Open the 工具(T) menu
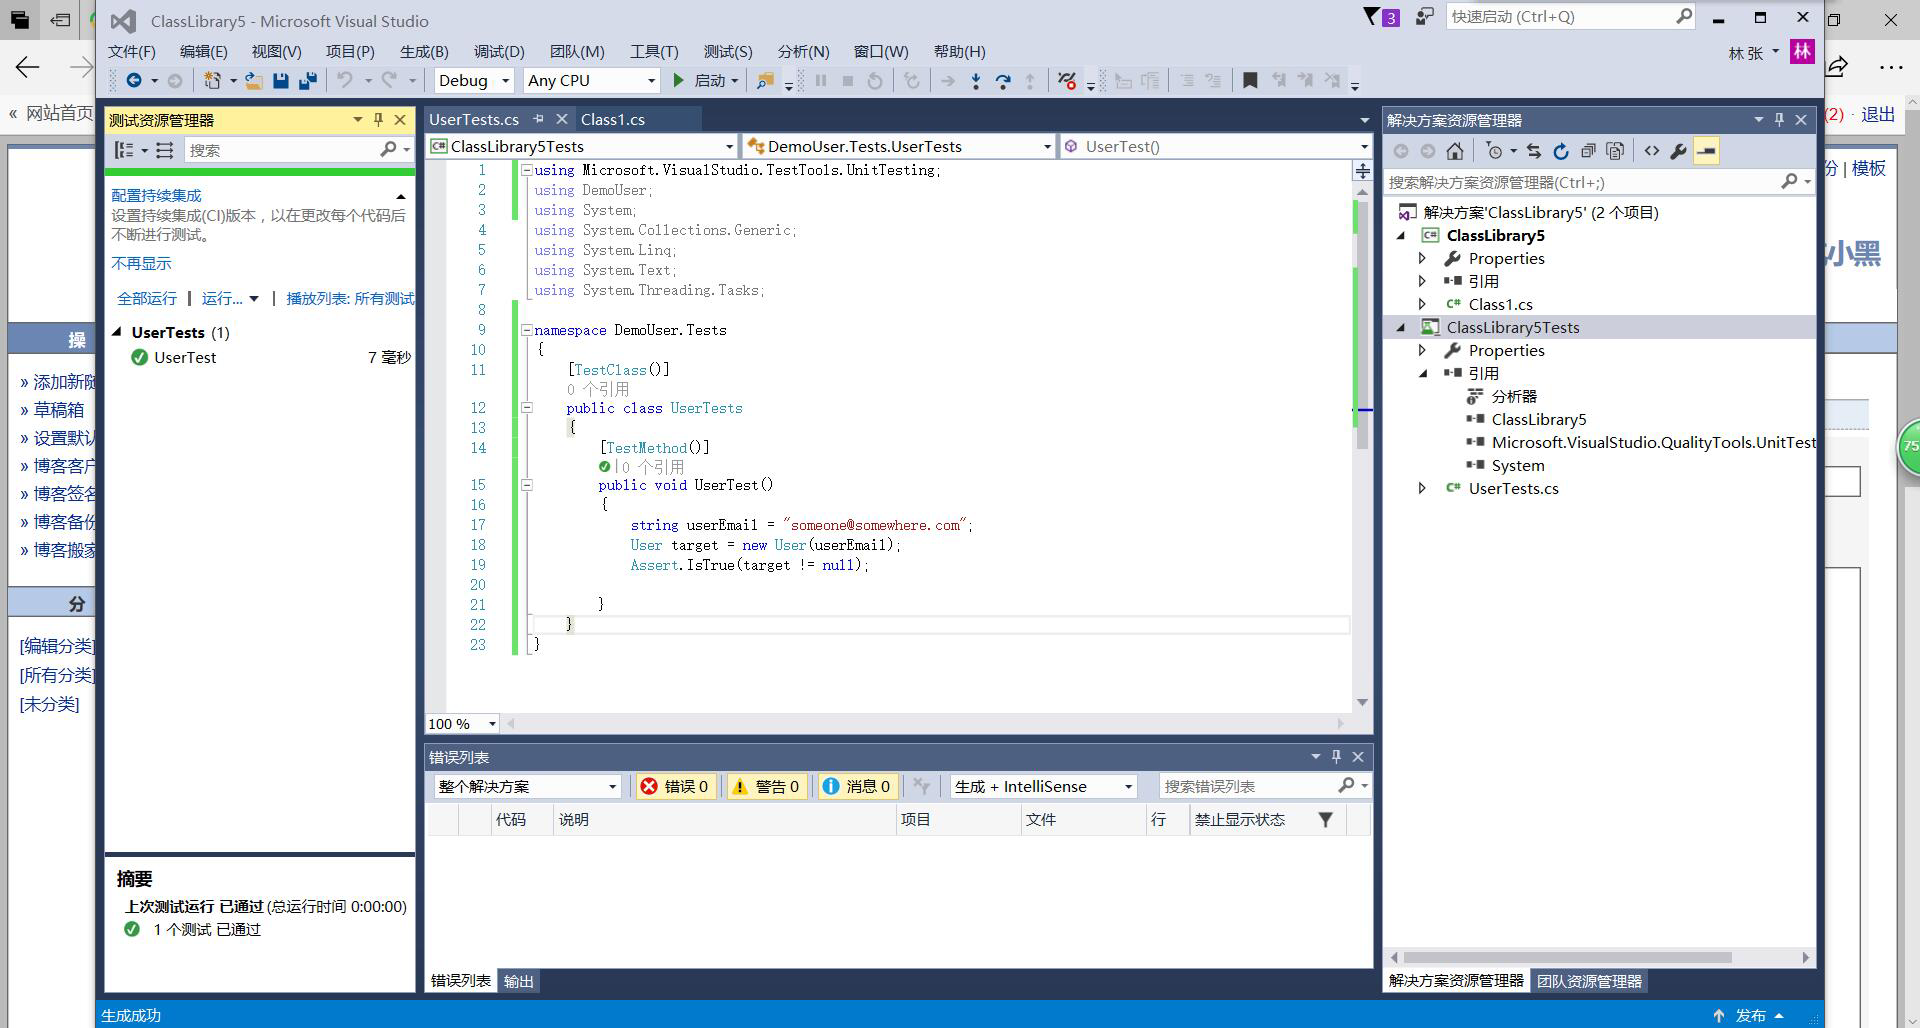This screenshot has height=1028, width=1920. (654, 52)
